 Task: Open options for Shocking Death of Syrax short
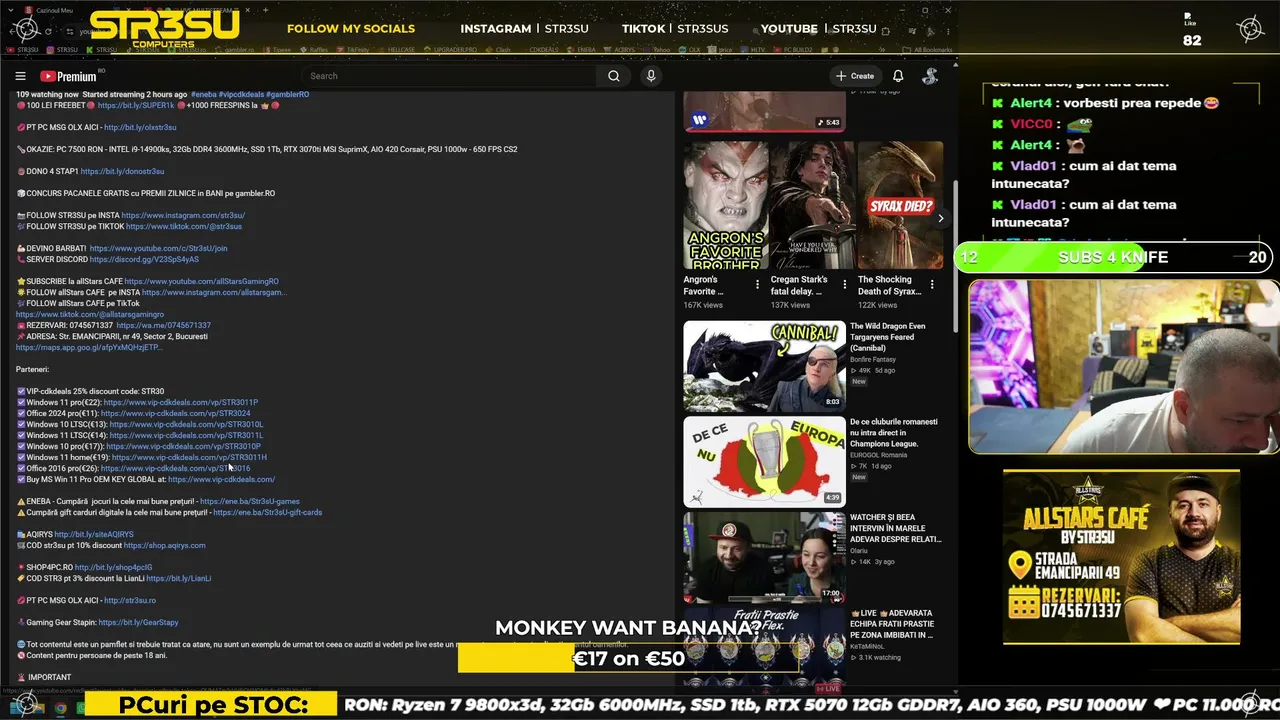point(932,285)
